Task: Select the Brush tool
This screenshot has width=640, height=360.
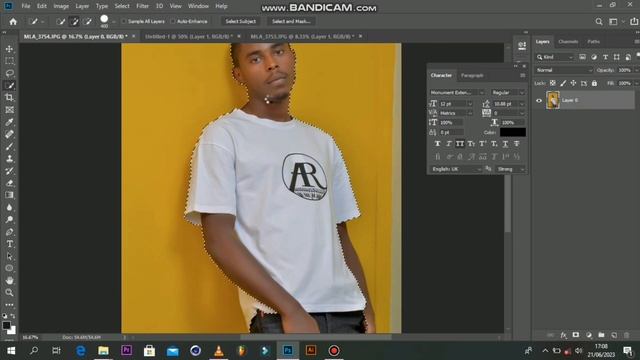Action: tap(9, 147)
